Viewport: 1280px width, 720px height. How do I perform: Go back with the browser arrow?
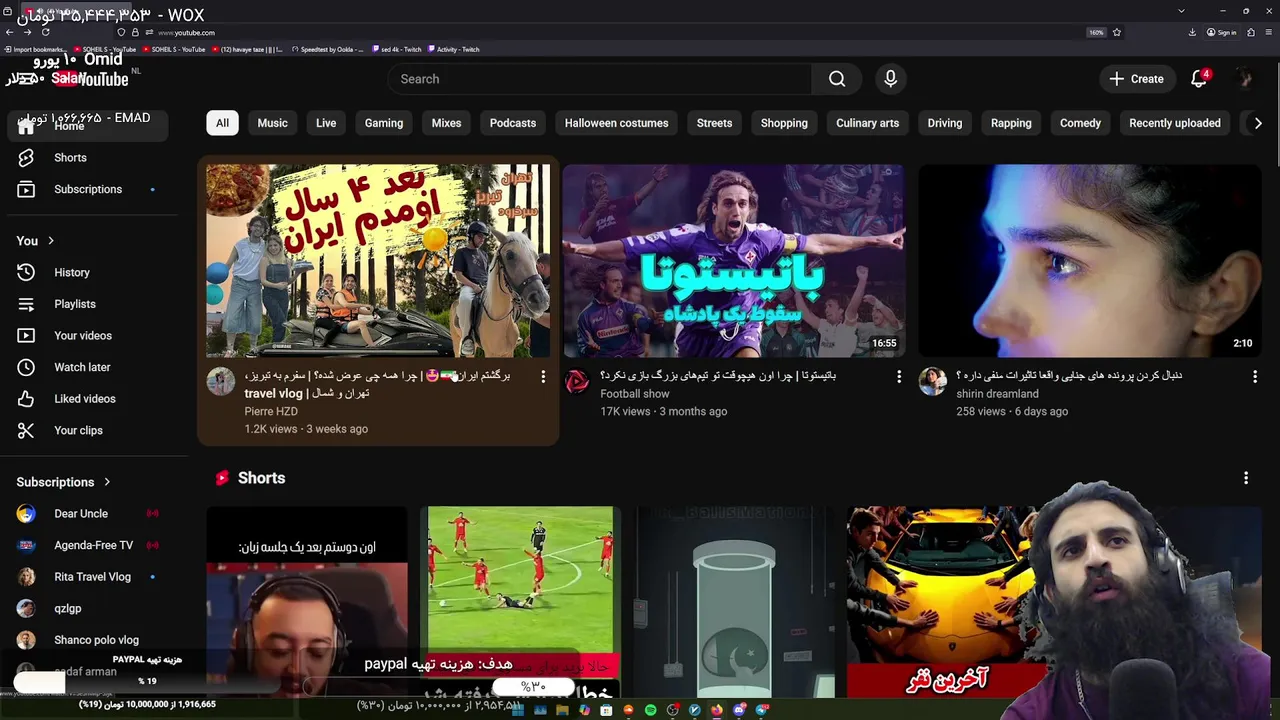point(10,32)
